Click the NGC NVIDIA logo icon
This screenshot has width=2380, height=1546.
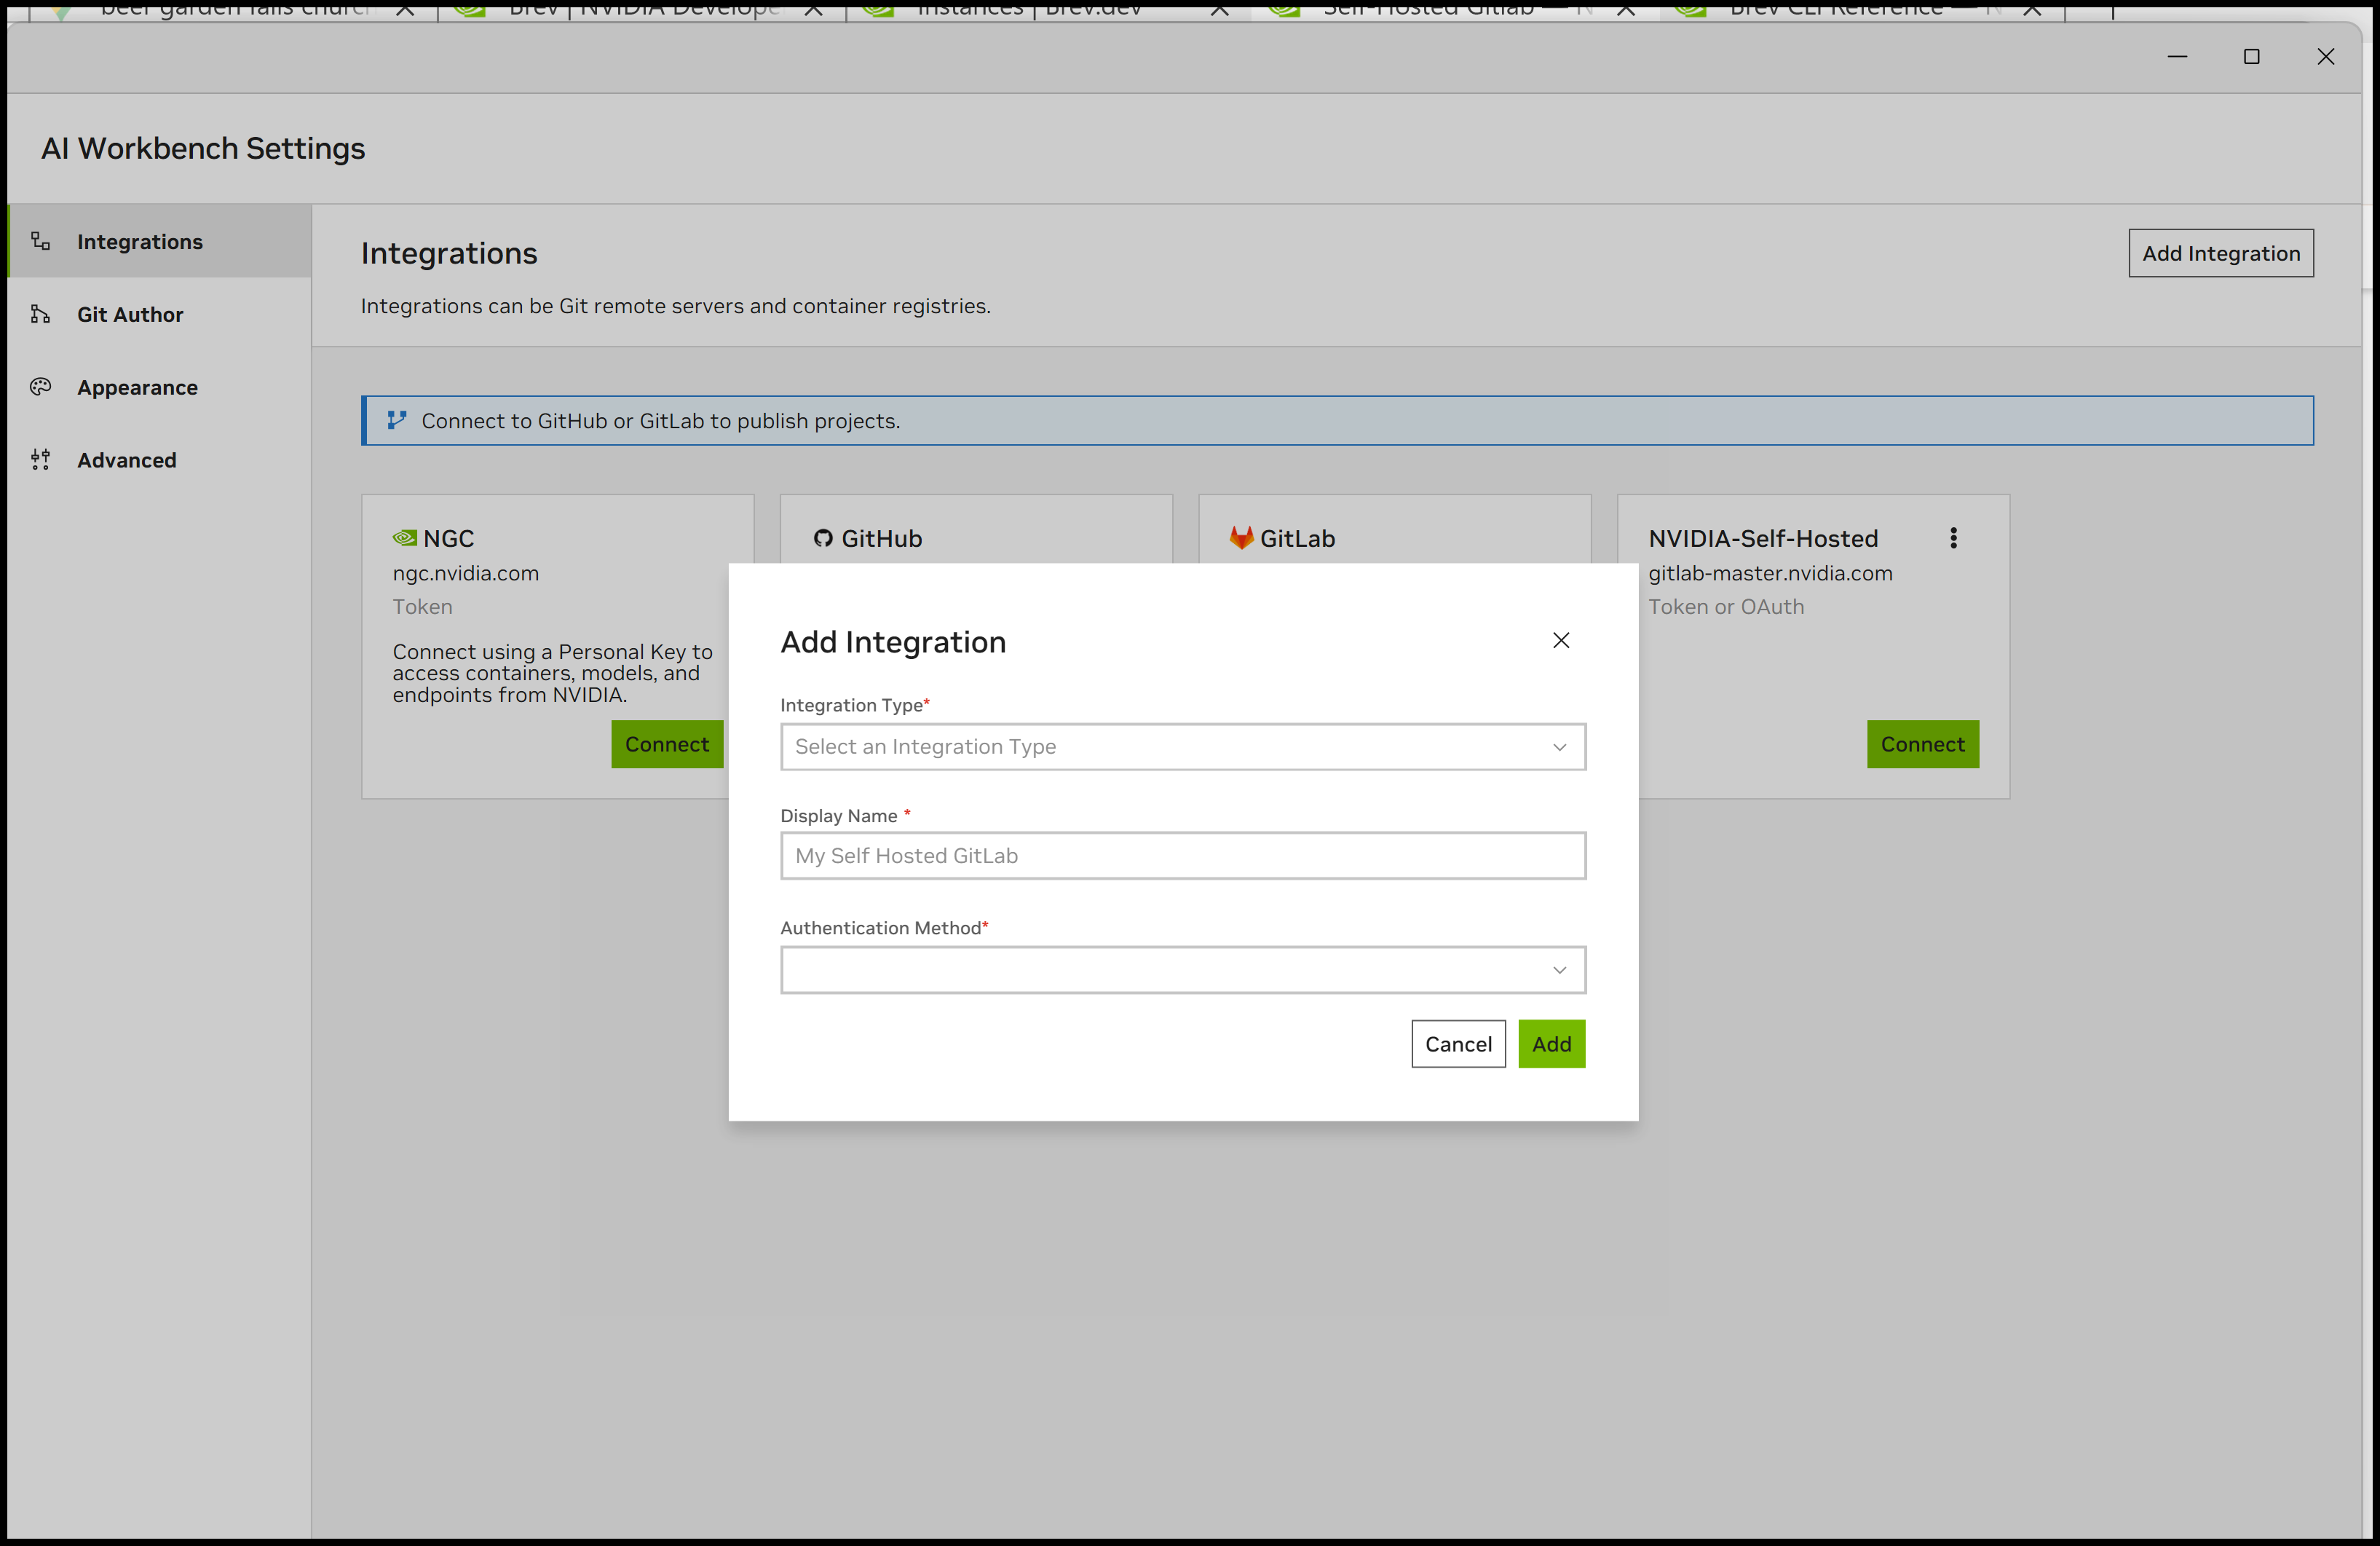(404, 538)
